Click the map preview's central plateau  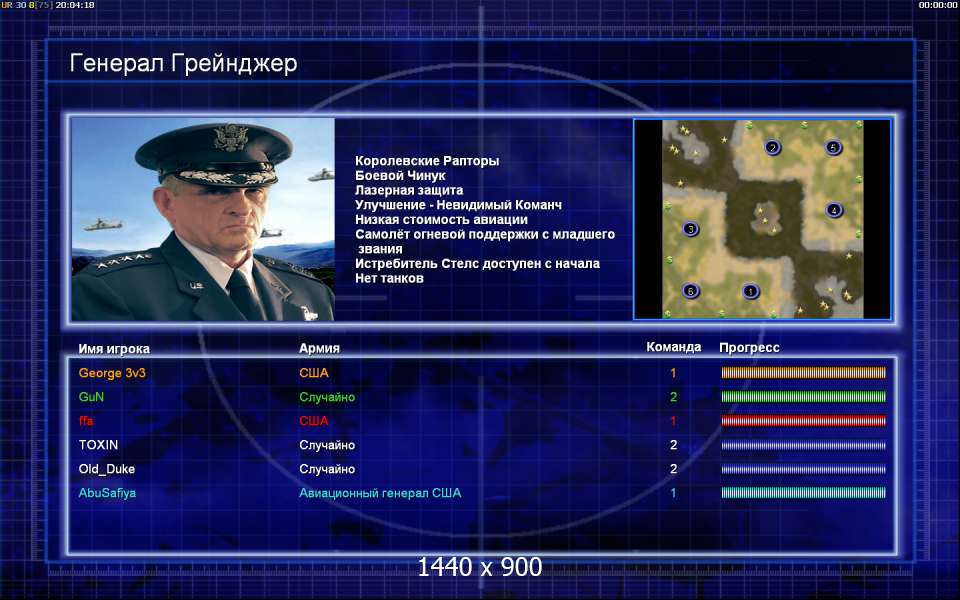(765, 219)
